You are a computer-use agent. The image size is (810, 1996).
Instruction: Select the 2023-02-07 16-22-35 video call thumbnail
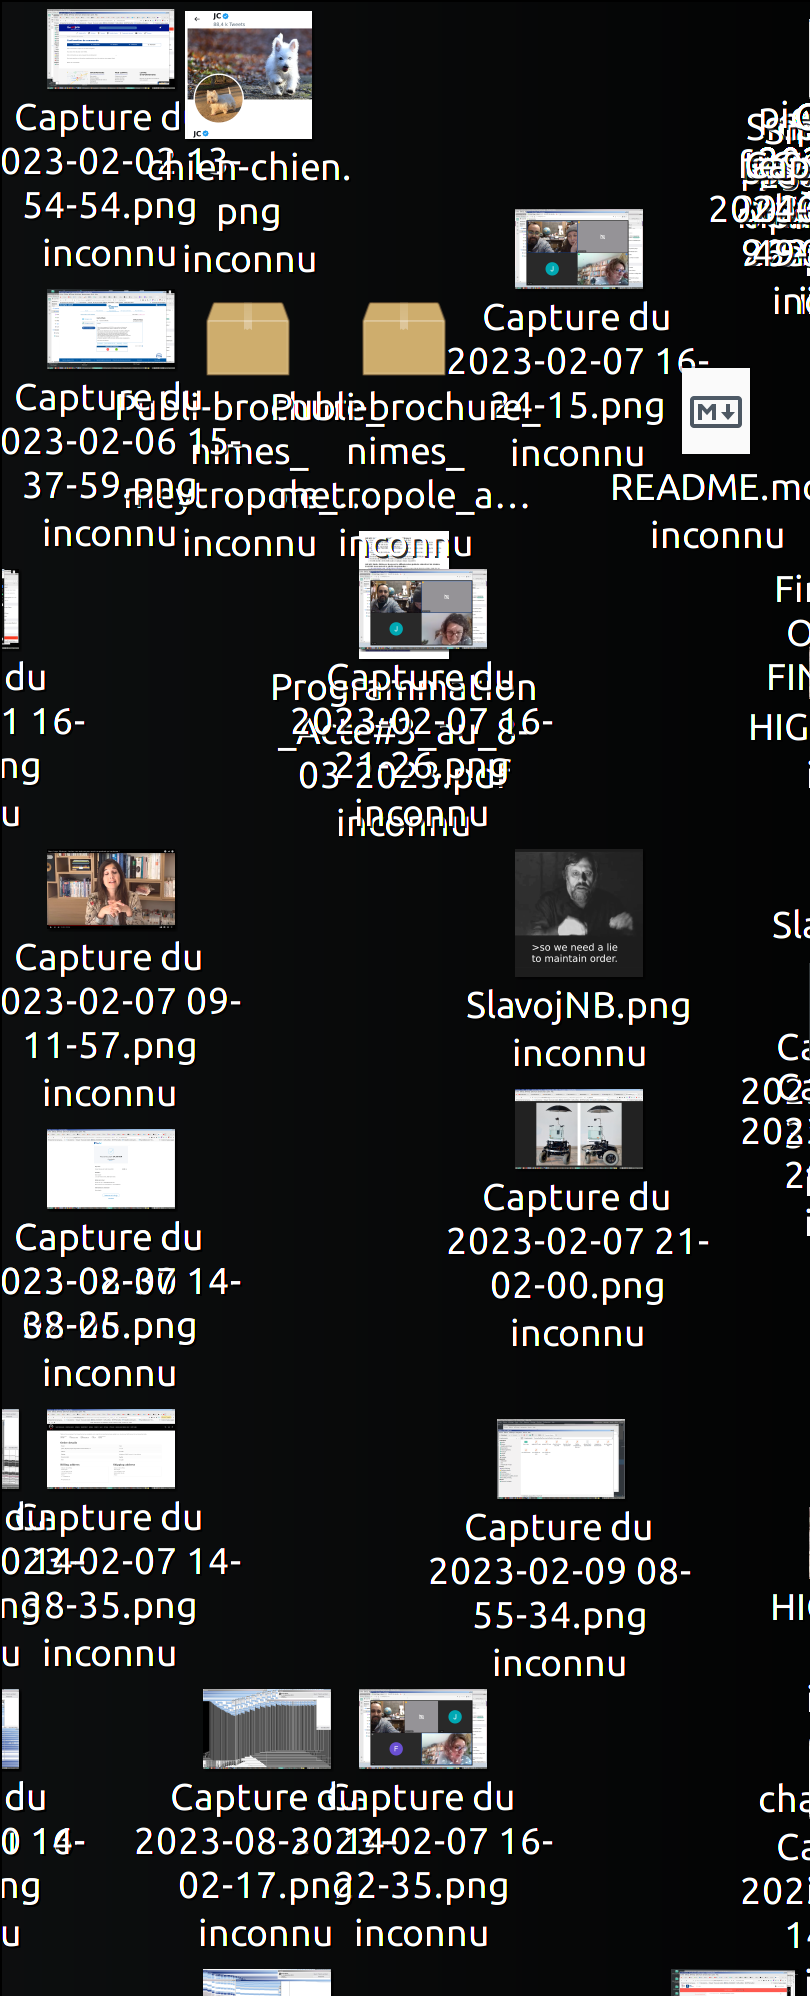(x=422, y=1729)
